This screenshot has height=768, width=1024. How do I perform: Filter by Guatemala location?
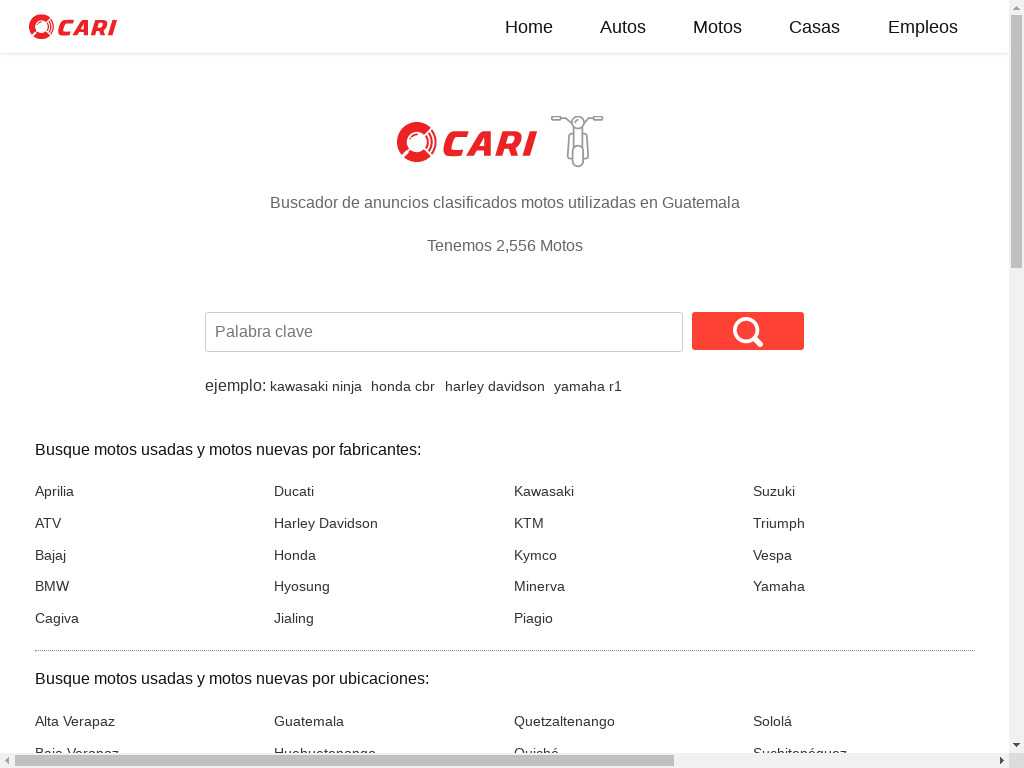pyautogui.click(x=308, y=721)
